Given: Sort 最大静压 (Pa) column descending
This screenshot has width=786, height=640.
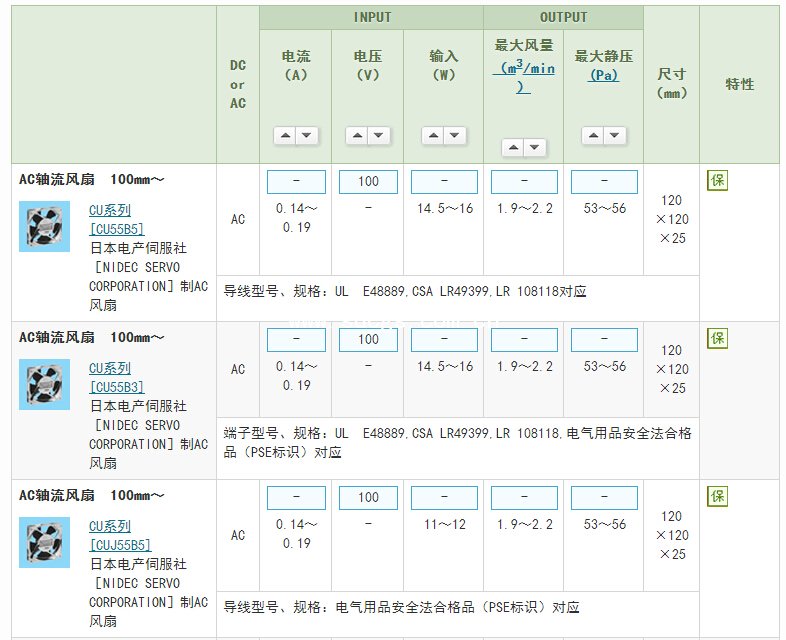Looking at the screenshot, I should [x=615, y=135].
